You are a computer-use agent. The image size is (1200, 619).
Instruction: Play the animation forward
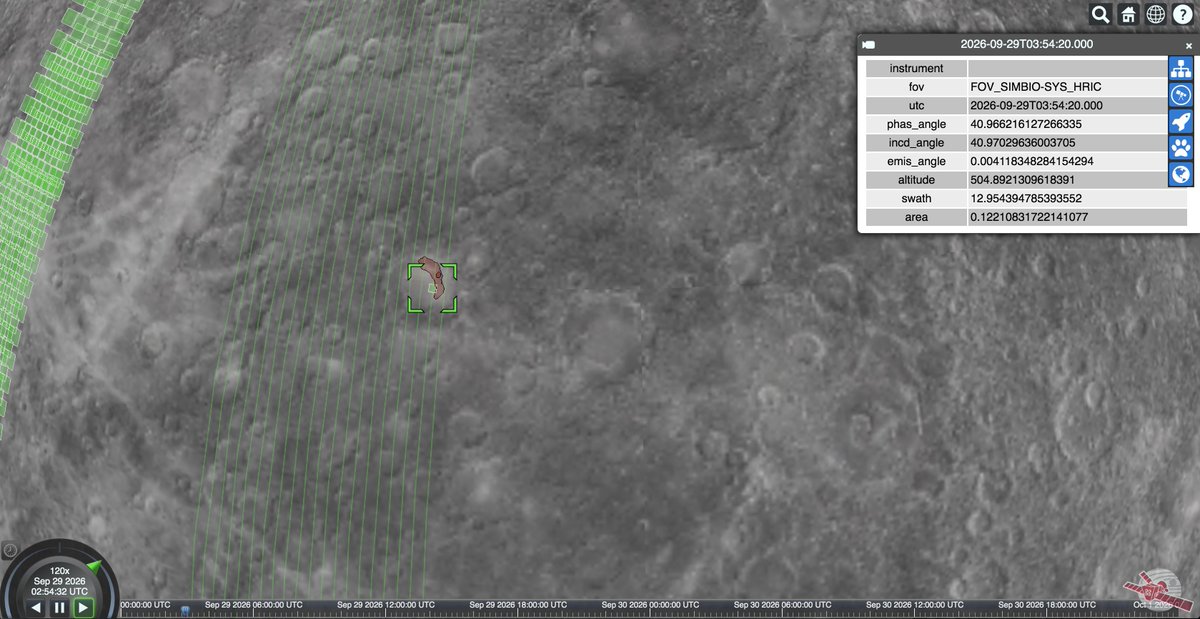point(84,607)
